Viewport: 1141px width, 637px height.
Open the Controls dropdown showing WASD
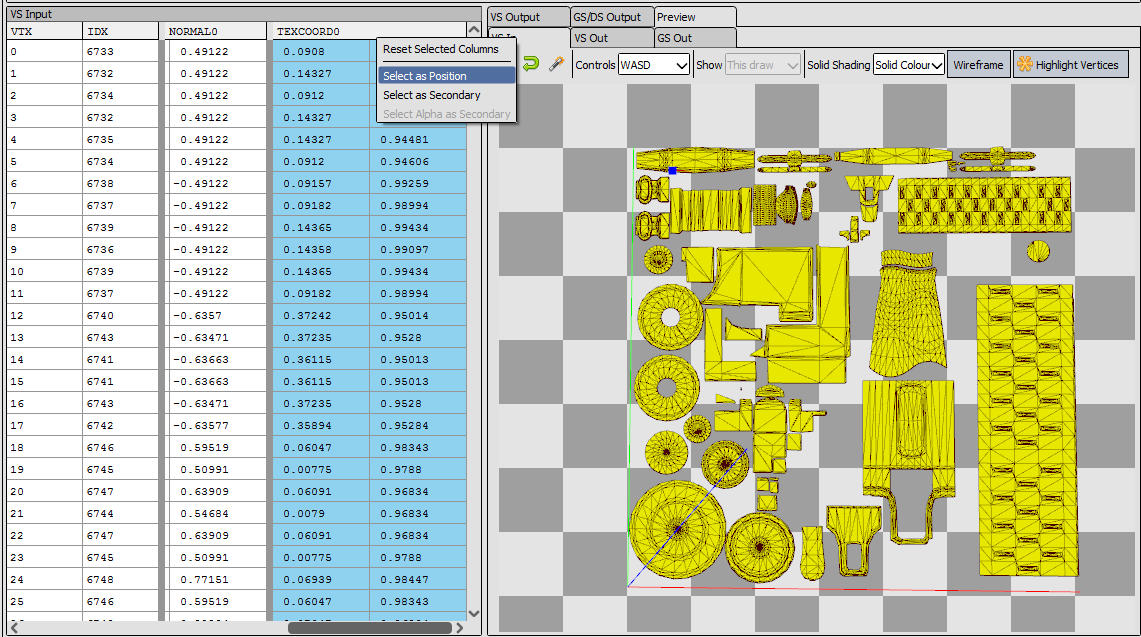point(654,64)
